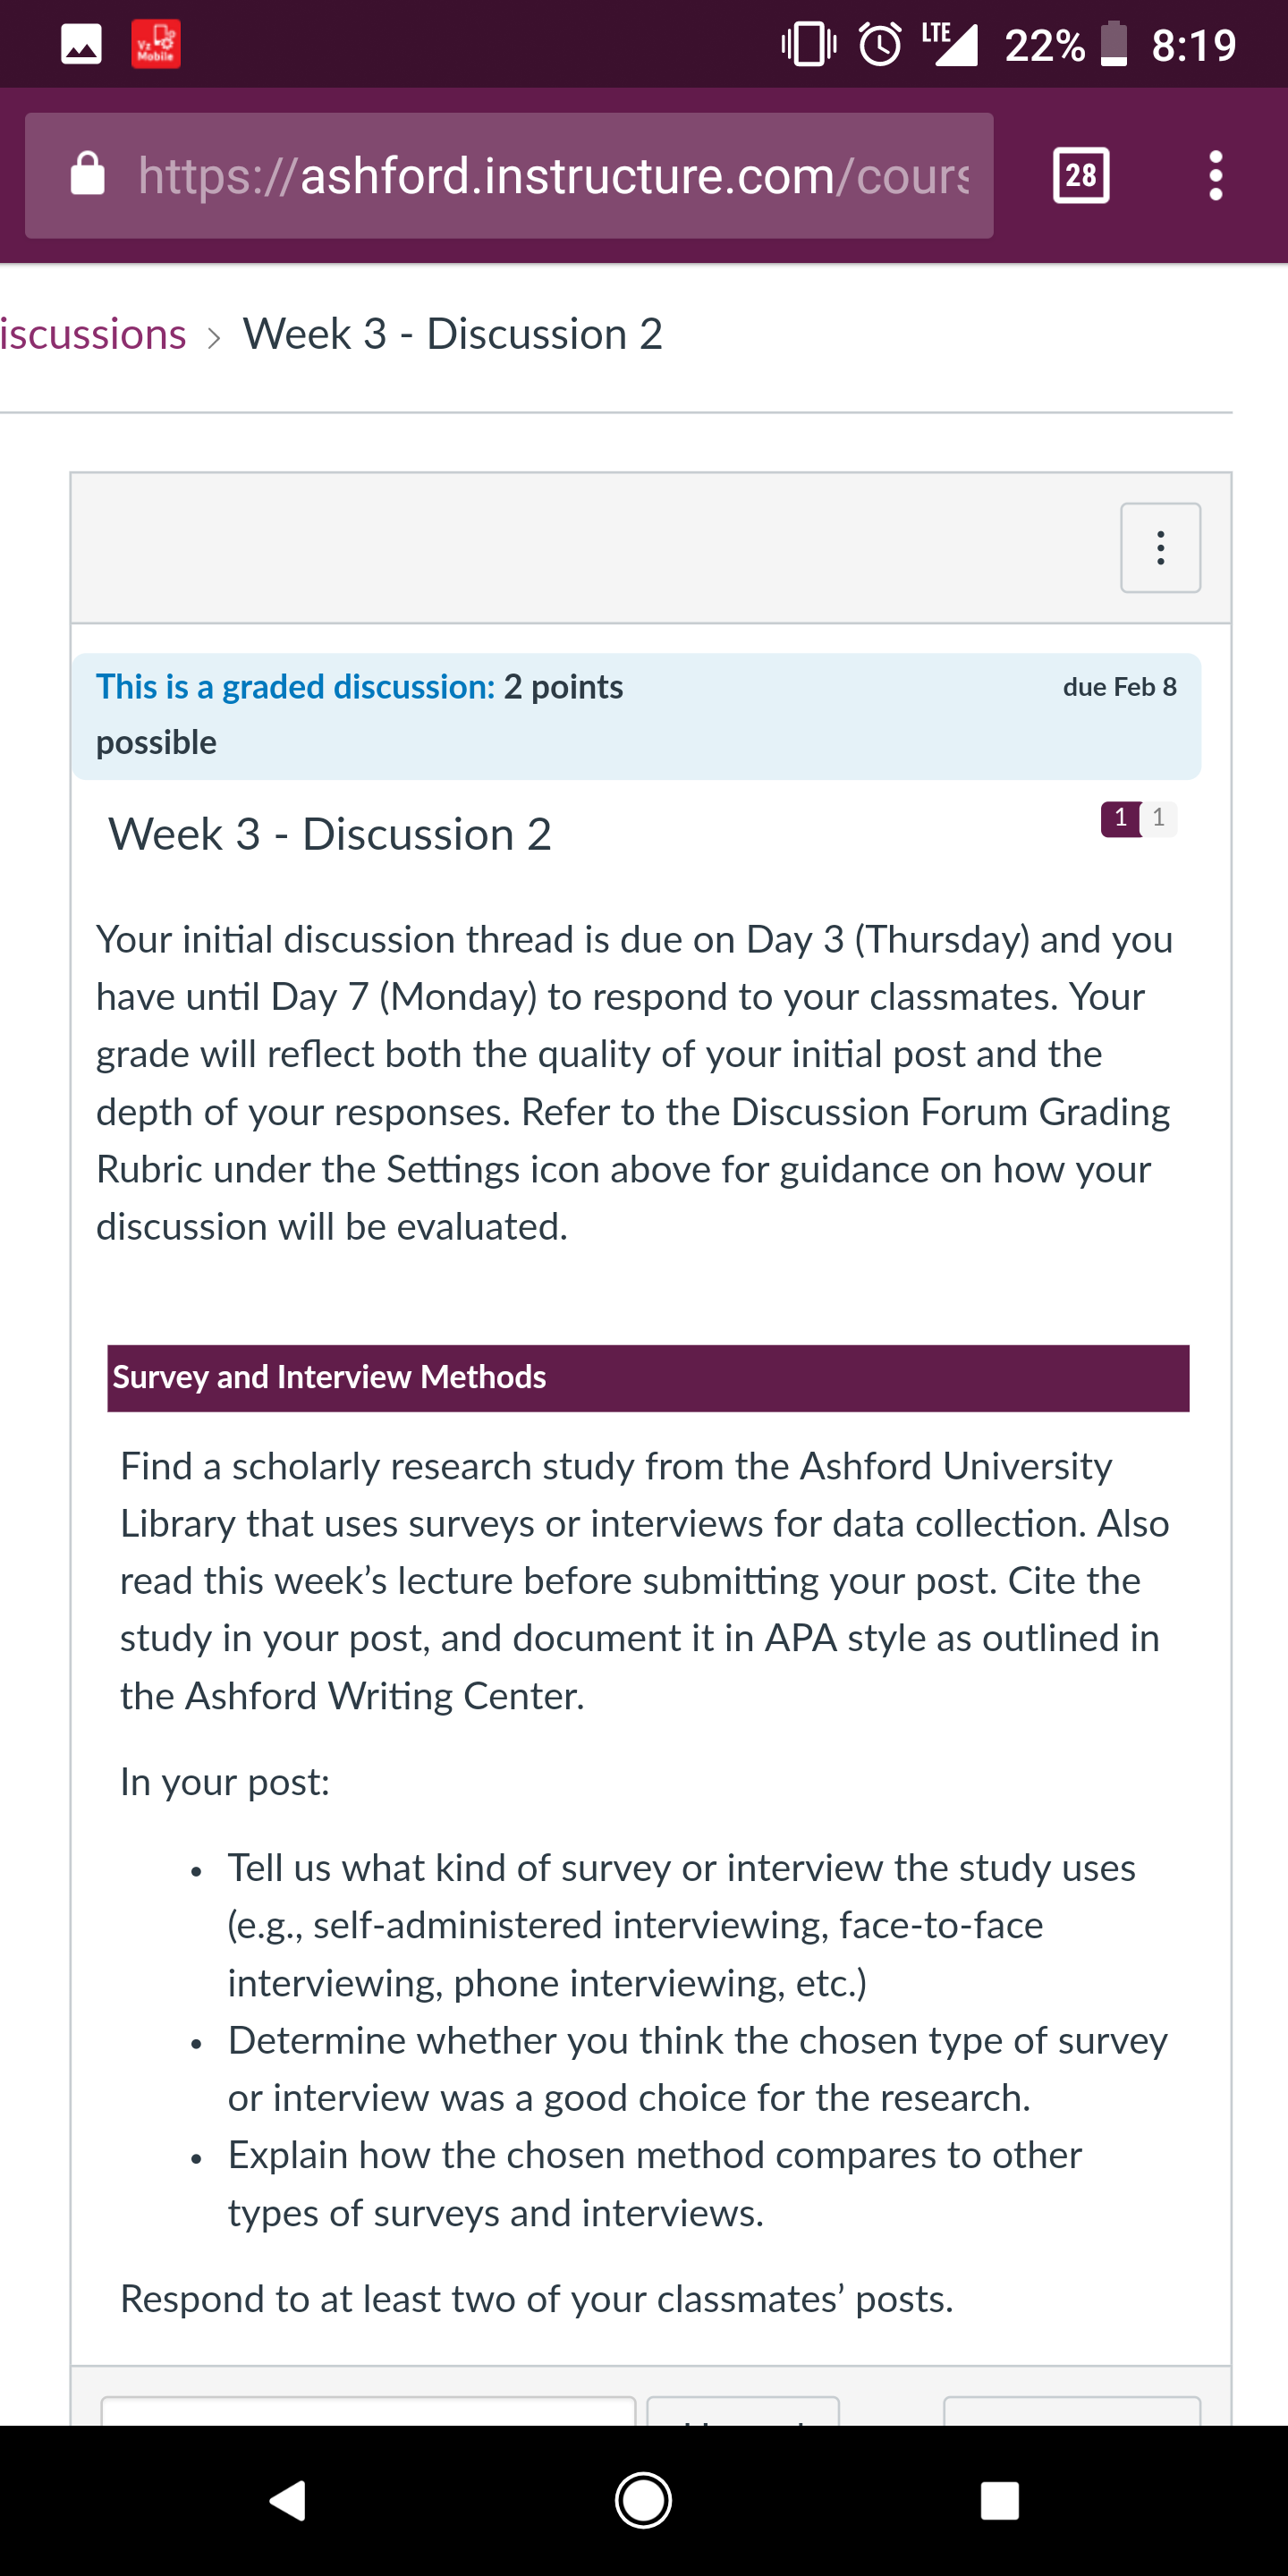Screen dimensions: 1288x2576
Task: Open the browser tabs switcher showing 28
Action: 1081,175
